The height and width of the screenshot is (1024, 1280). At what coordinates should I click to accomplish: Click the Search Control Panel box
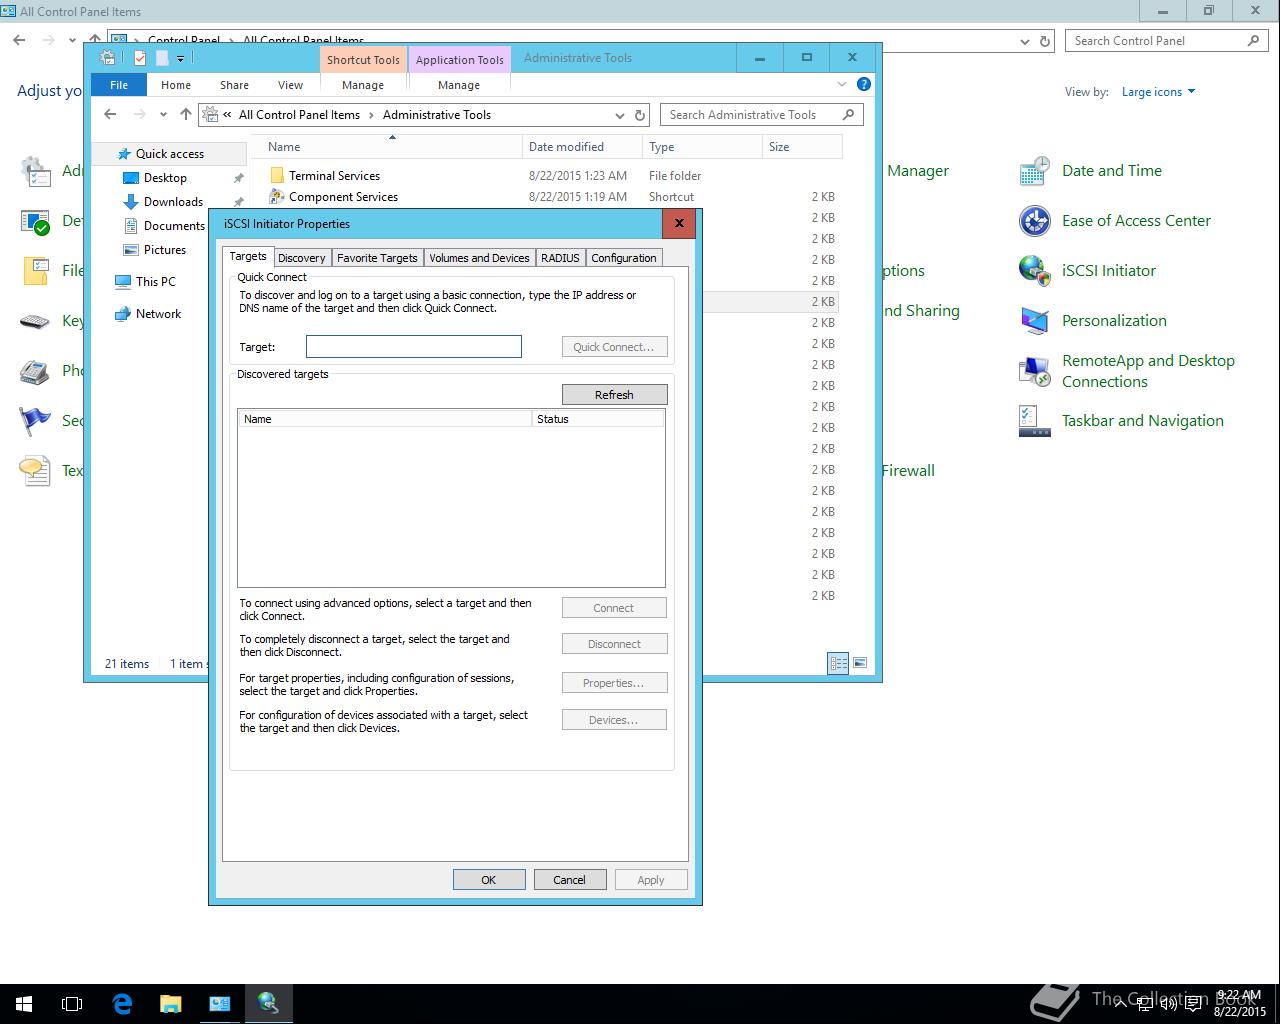tap(1168, 41)
